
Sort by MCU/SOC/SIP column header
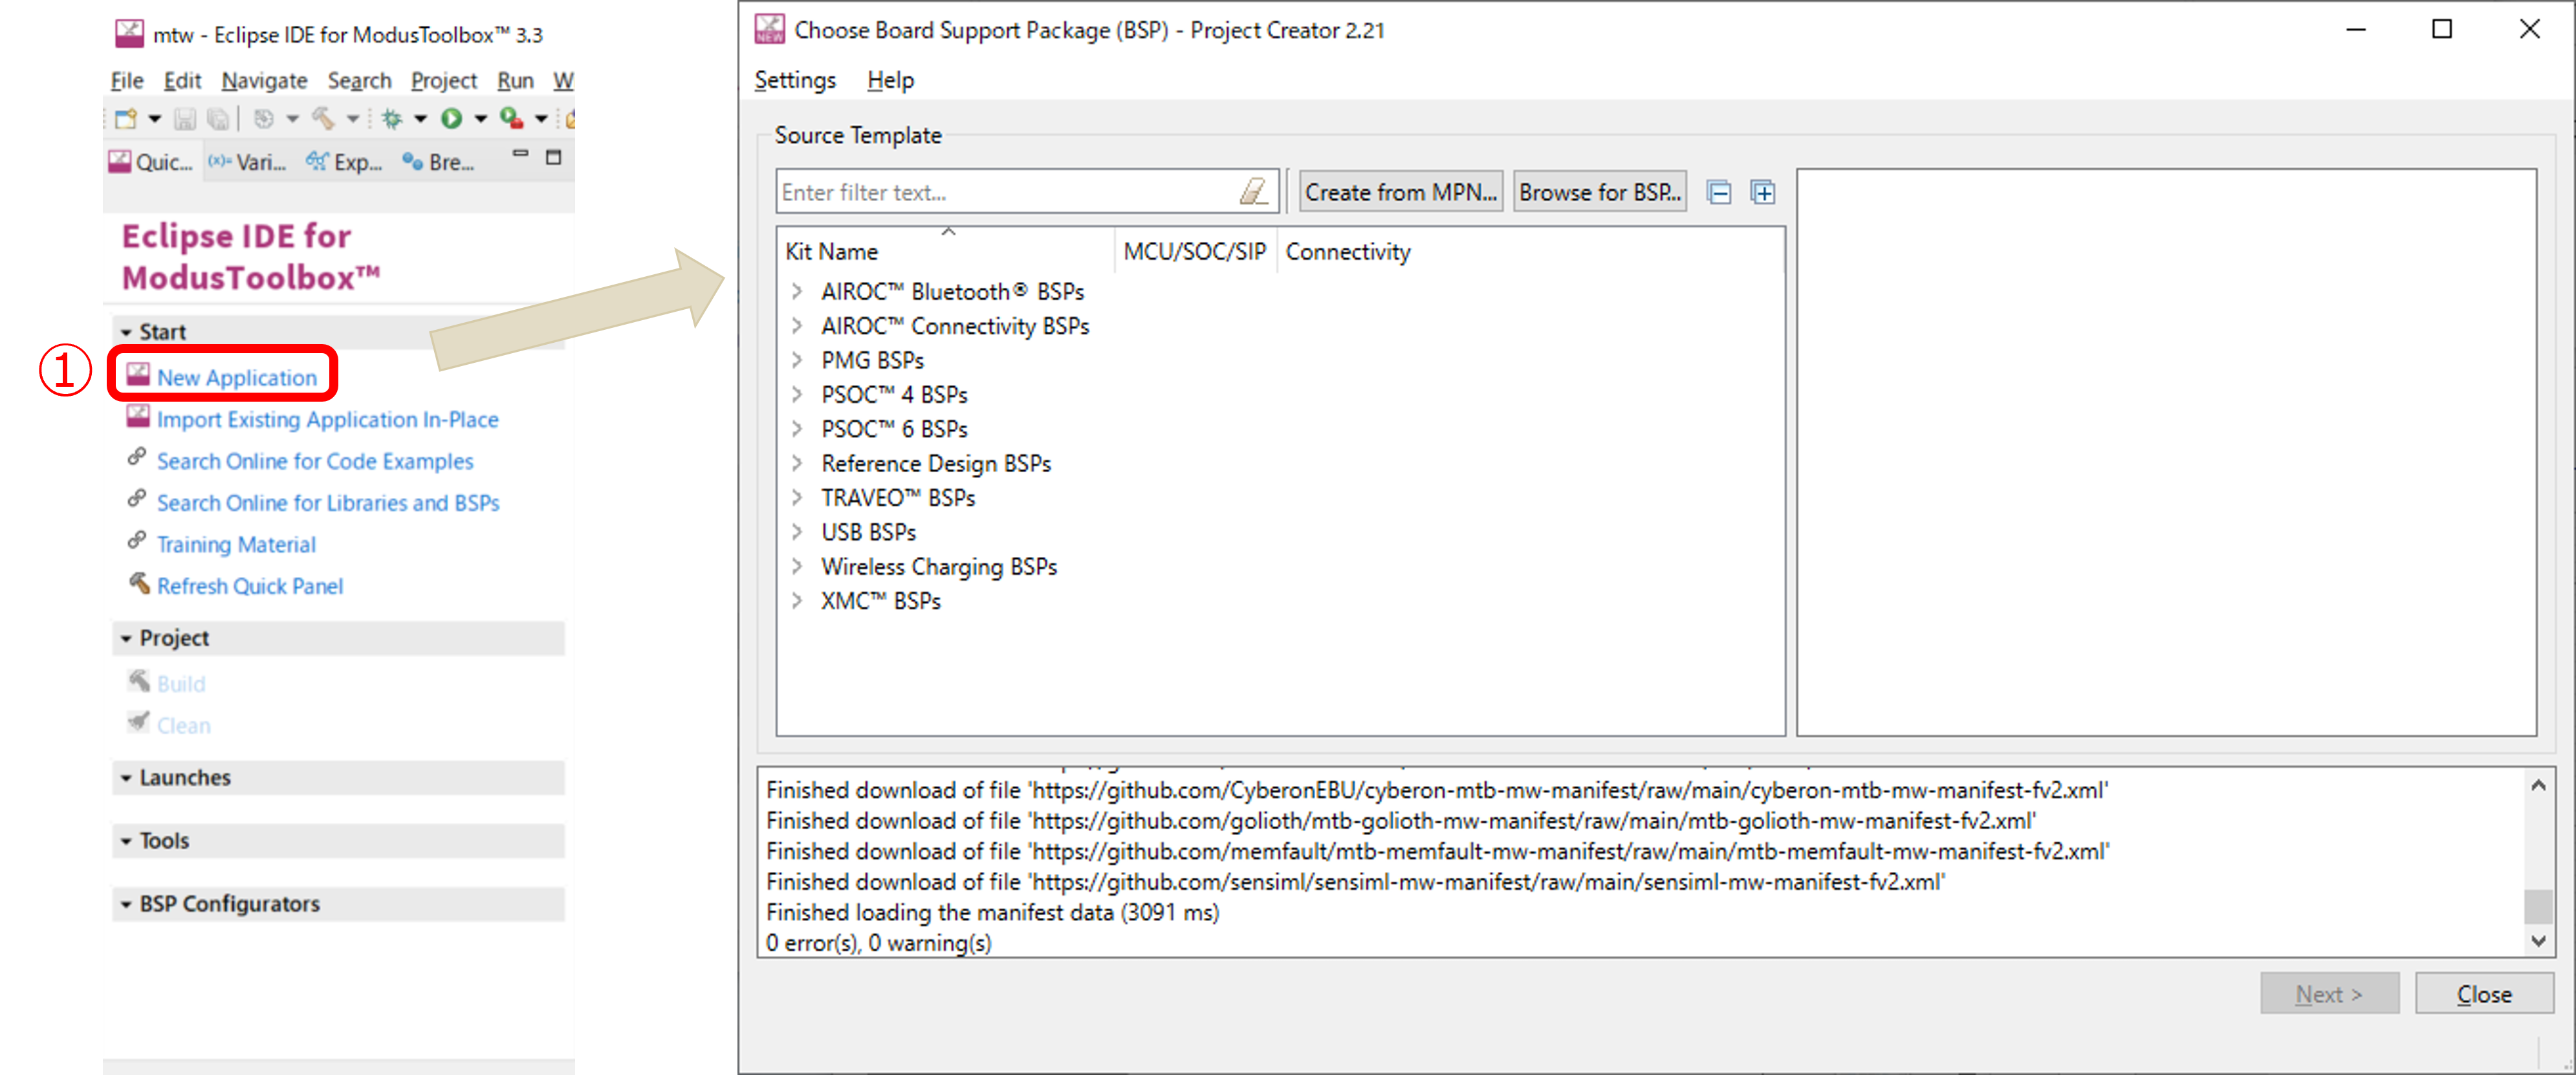1195,252
